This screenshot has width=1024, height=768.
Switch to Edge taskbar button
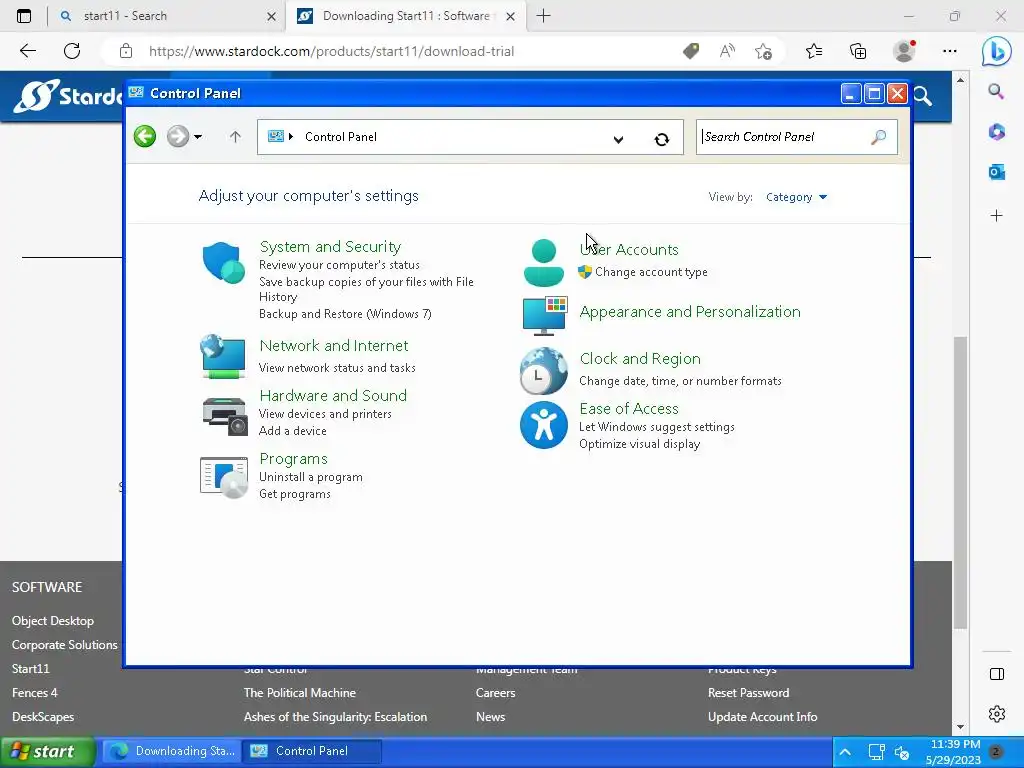click(x=170, y=751)
